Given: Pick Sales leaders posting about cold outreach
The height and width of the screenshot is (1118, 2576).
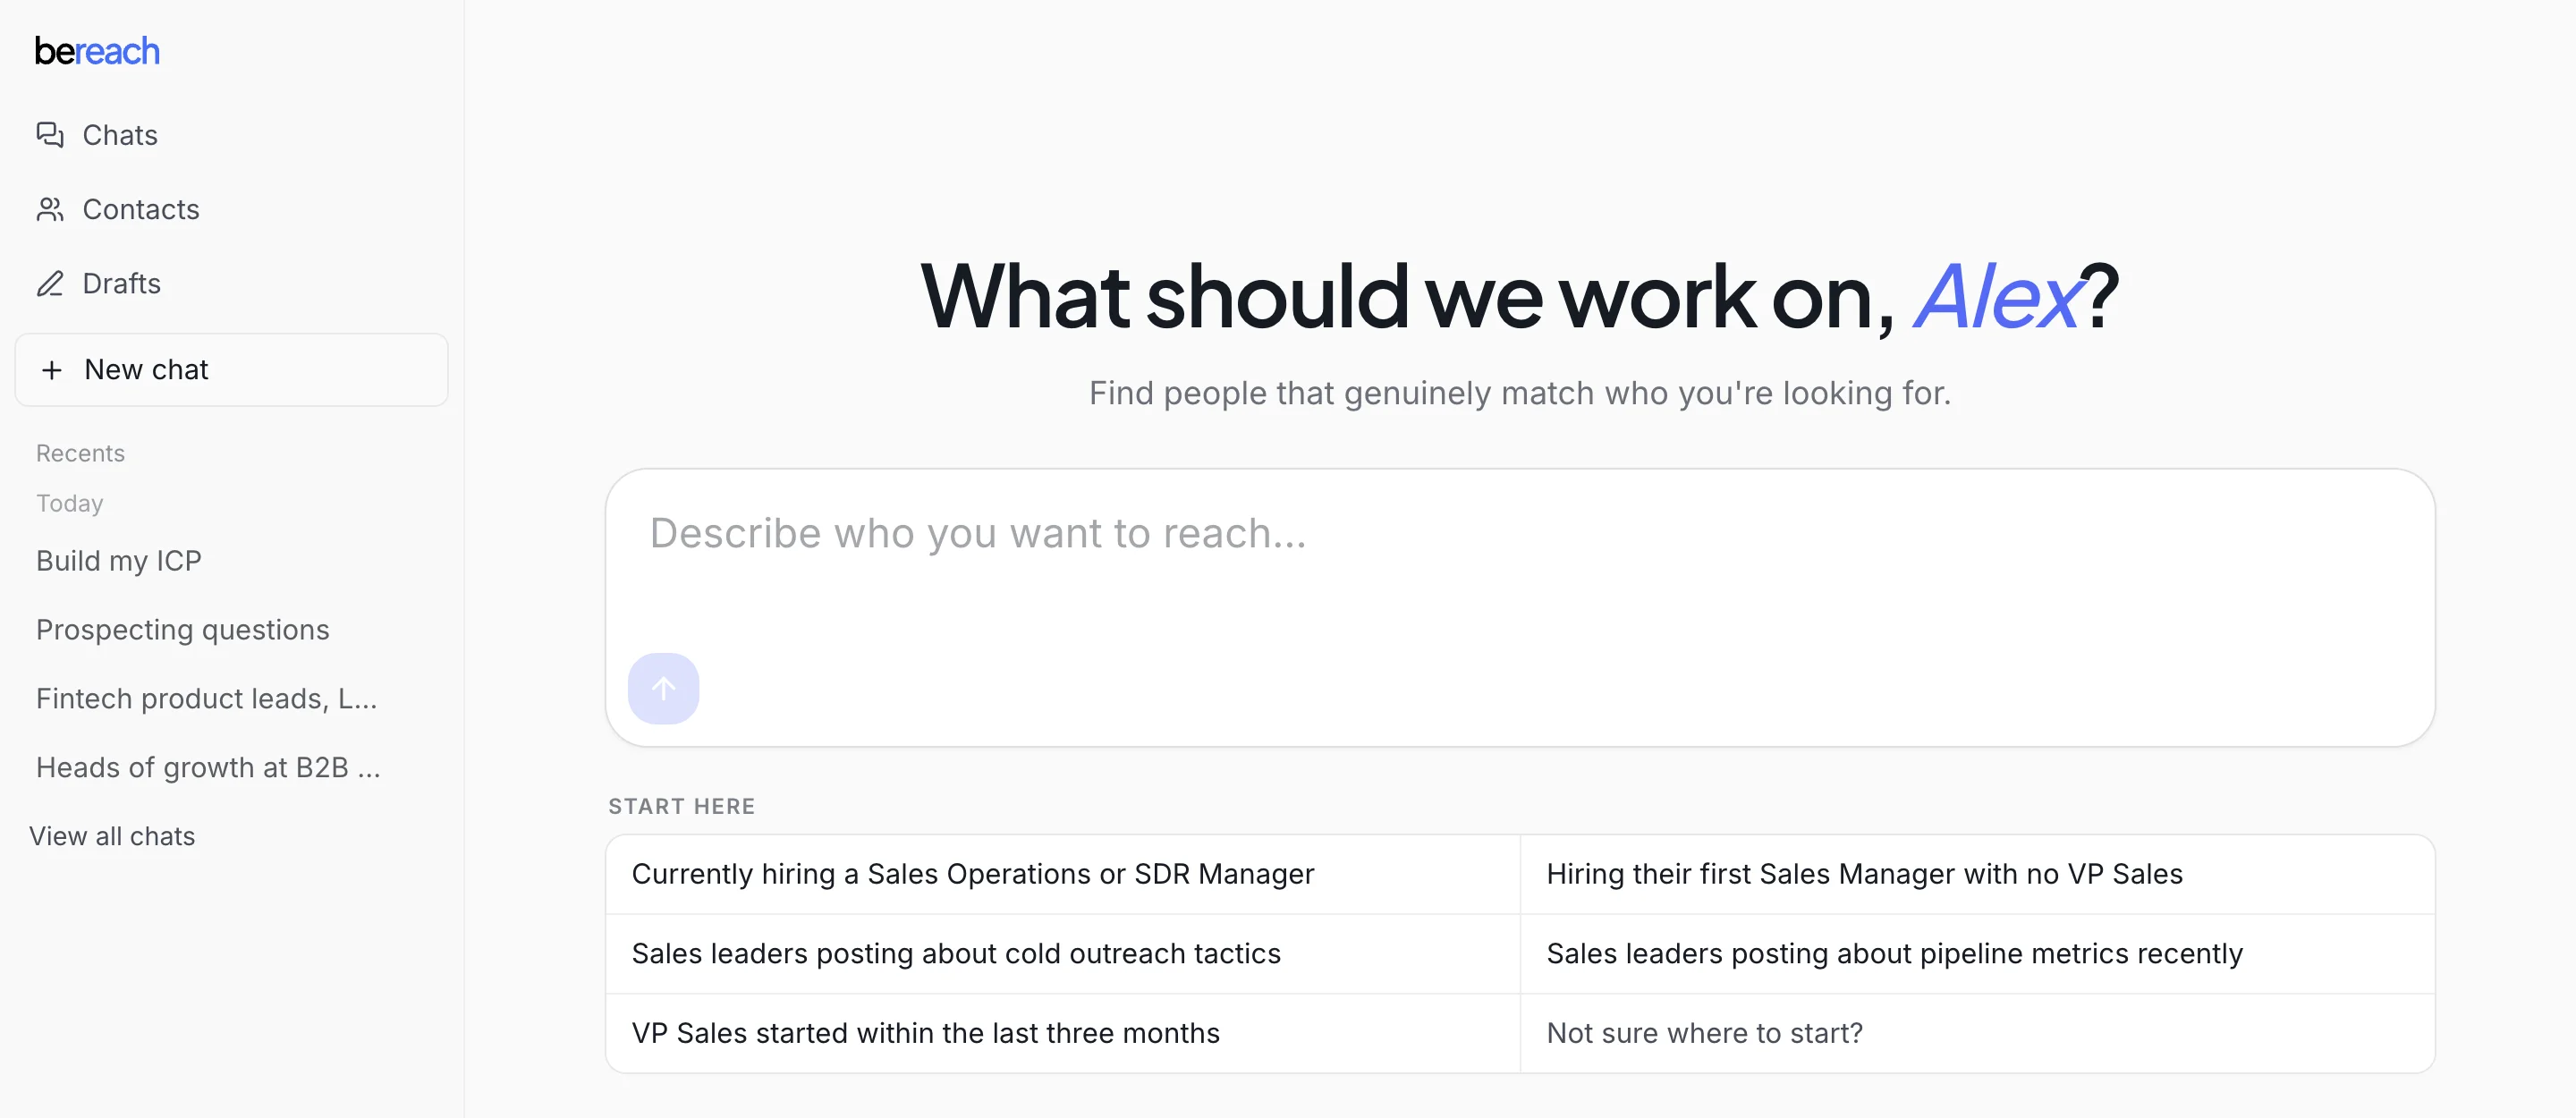Looking at the screenshot, I should click(1063, 954).
